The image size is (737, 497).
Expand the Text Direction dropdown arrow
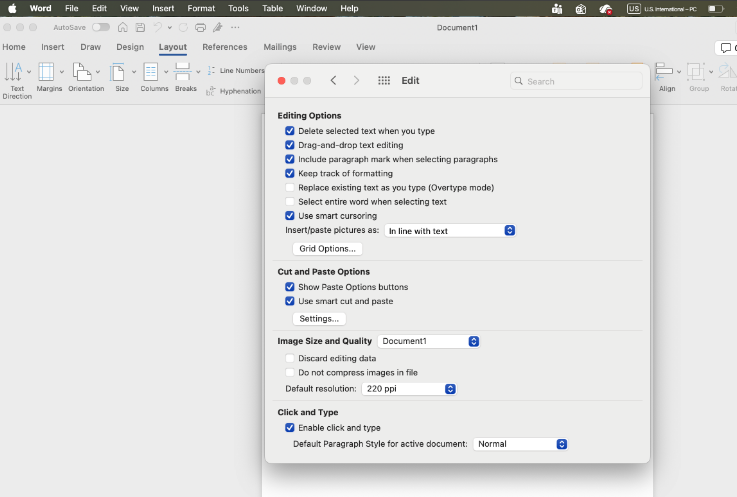(x=29, y=72)
